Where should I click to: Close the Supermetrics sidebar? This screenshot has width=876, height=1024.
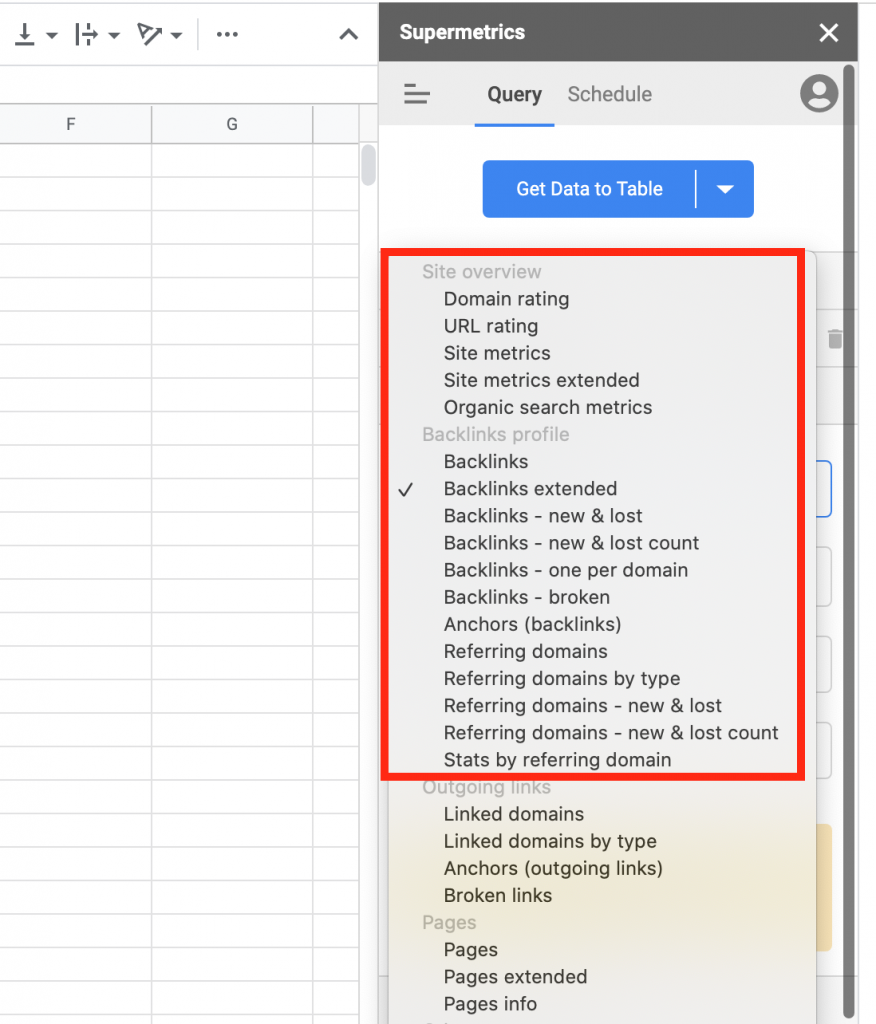coord(828,33)
